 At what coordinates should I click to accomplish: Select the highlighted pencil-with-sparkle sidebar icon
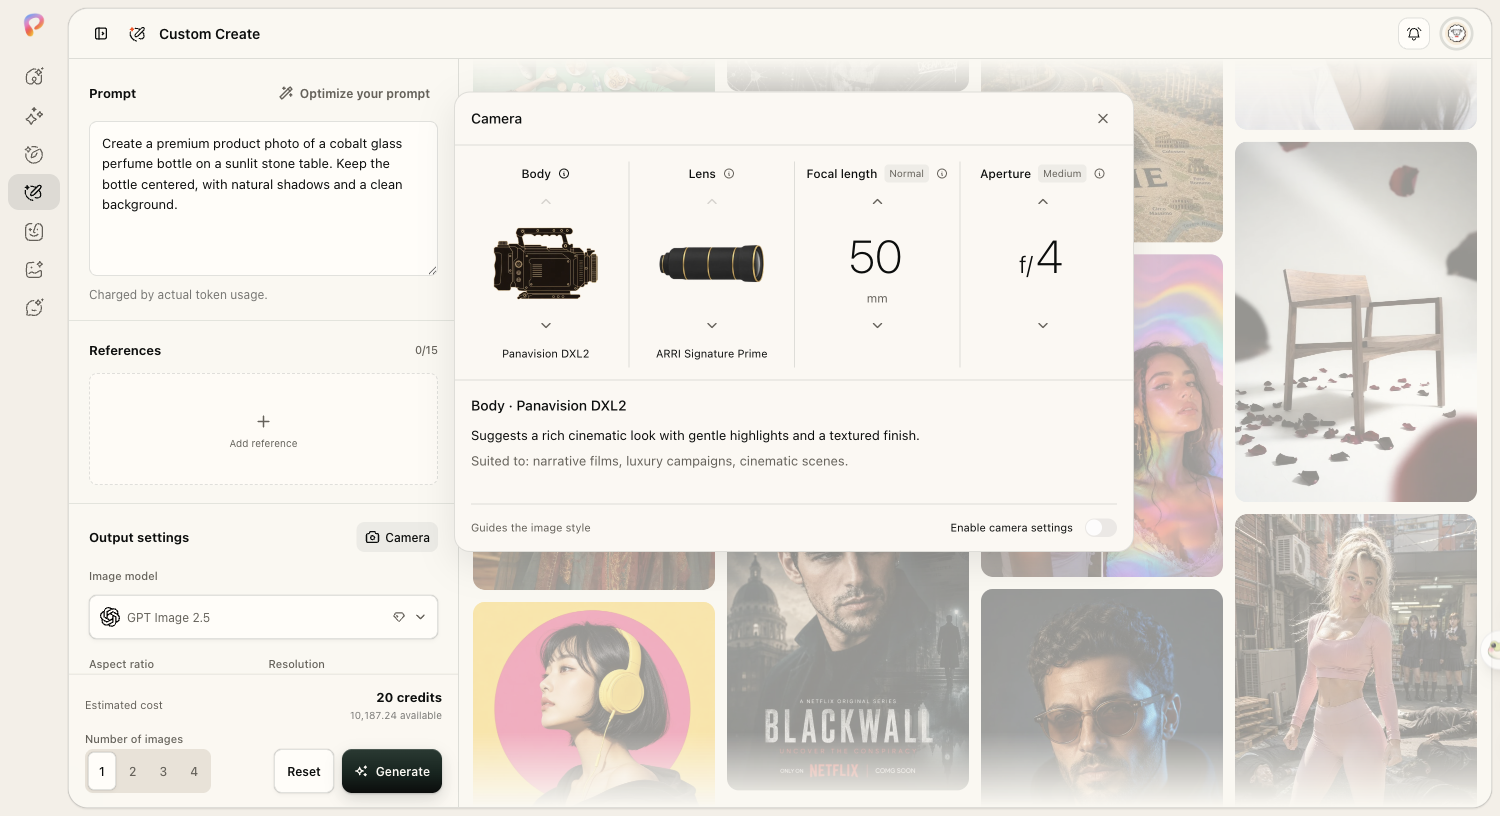34,192
